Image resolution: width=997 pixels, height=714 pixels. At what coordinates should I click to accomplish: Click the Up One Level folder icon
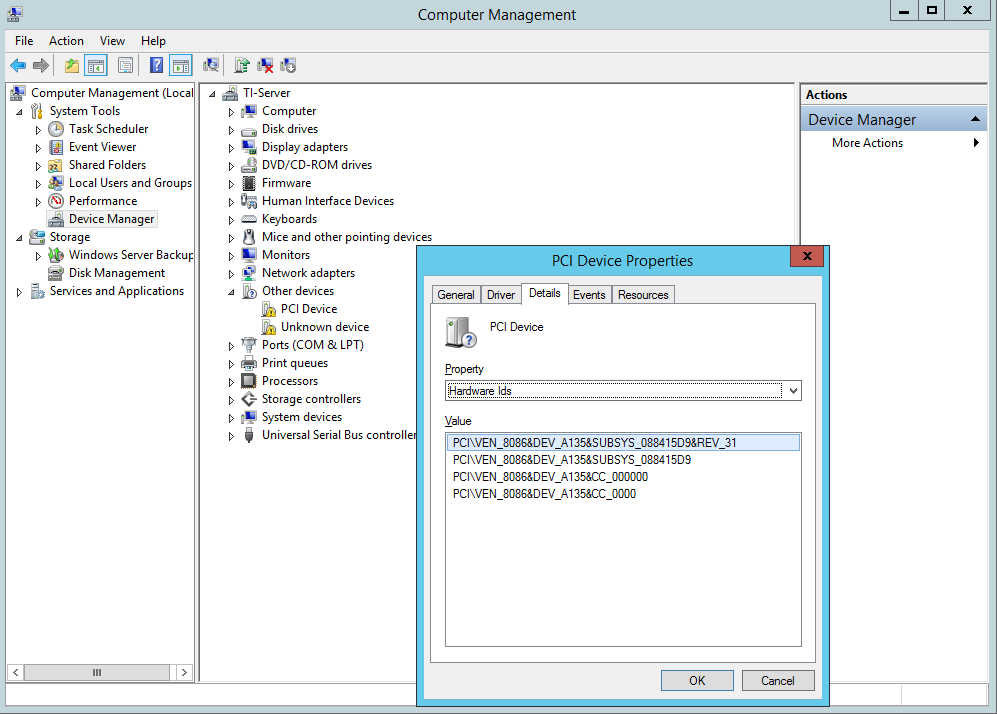(x=71, y=66)
